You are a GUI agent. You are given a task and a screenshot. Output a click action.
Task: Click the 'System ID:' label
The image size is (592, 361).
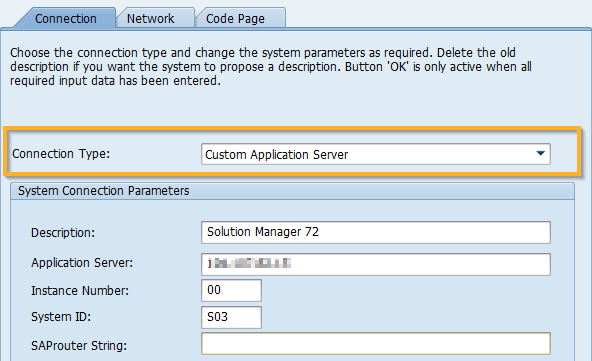61,317
